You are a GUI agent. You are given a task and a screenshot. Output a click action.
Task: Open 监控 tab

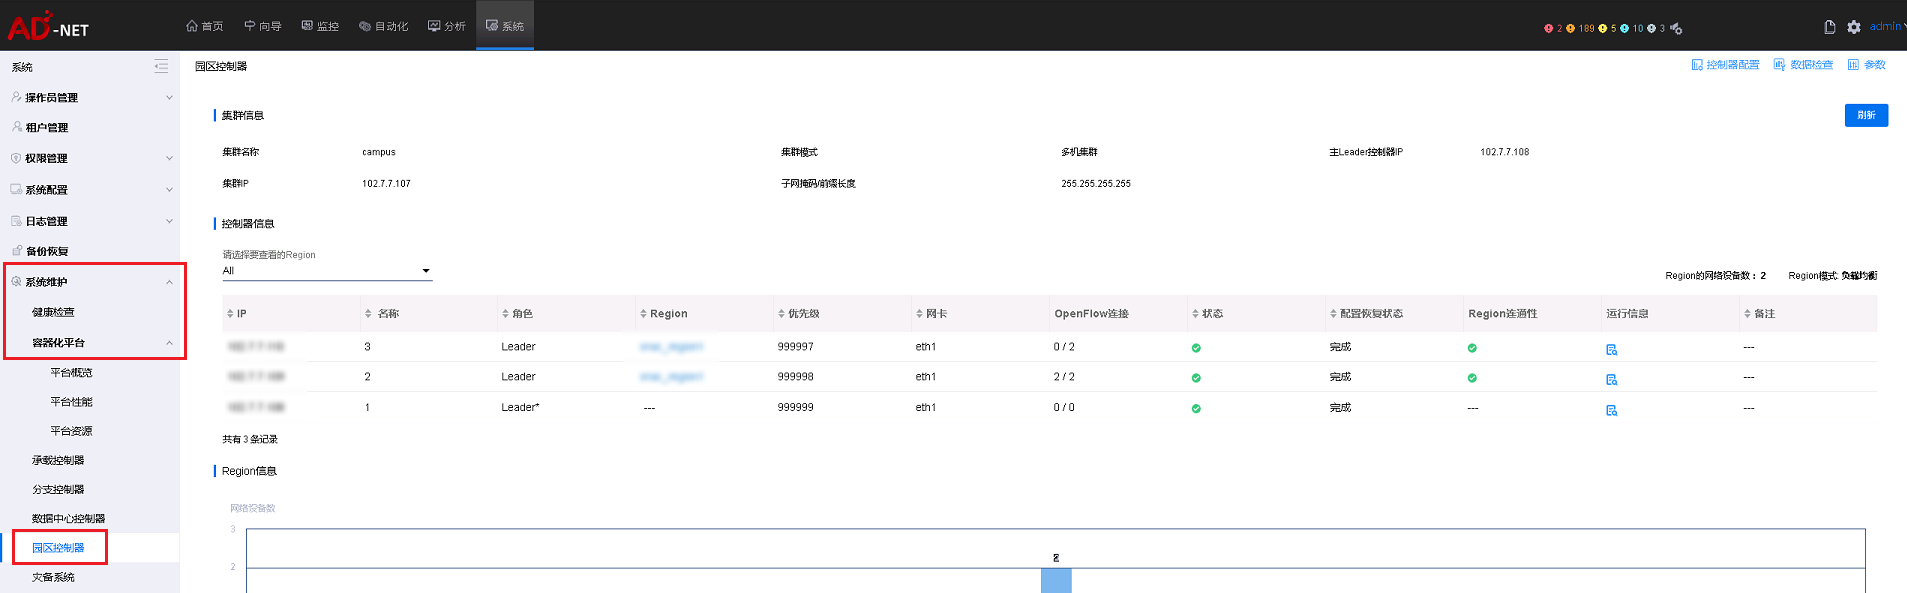[x=320, y=26]
